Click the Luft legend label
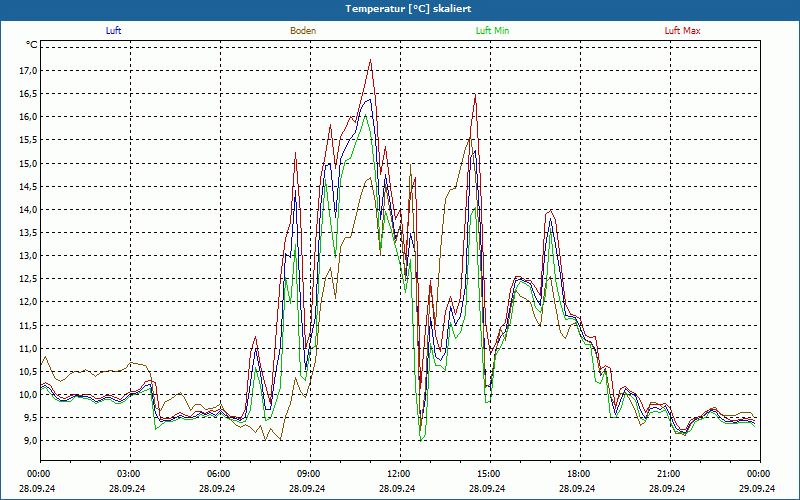This screenshot has width=800, height=500. [113, 31]
